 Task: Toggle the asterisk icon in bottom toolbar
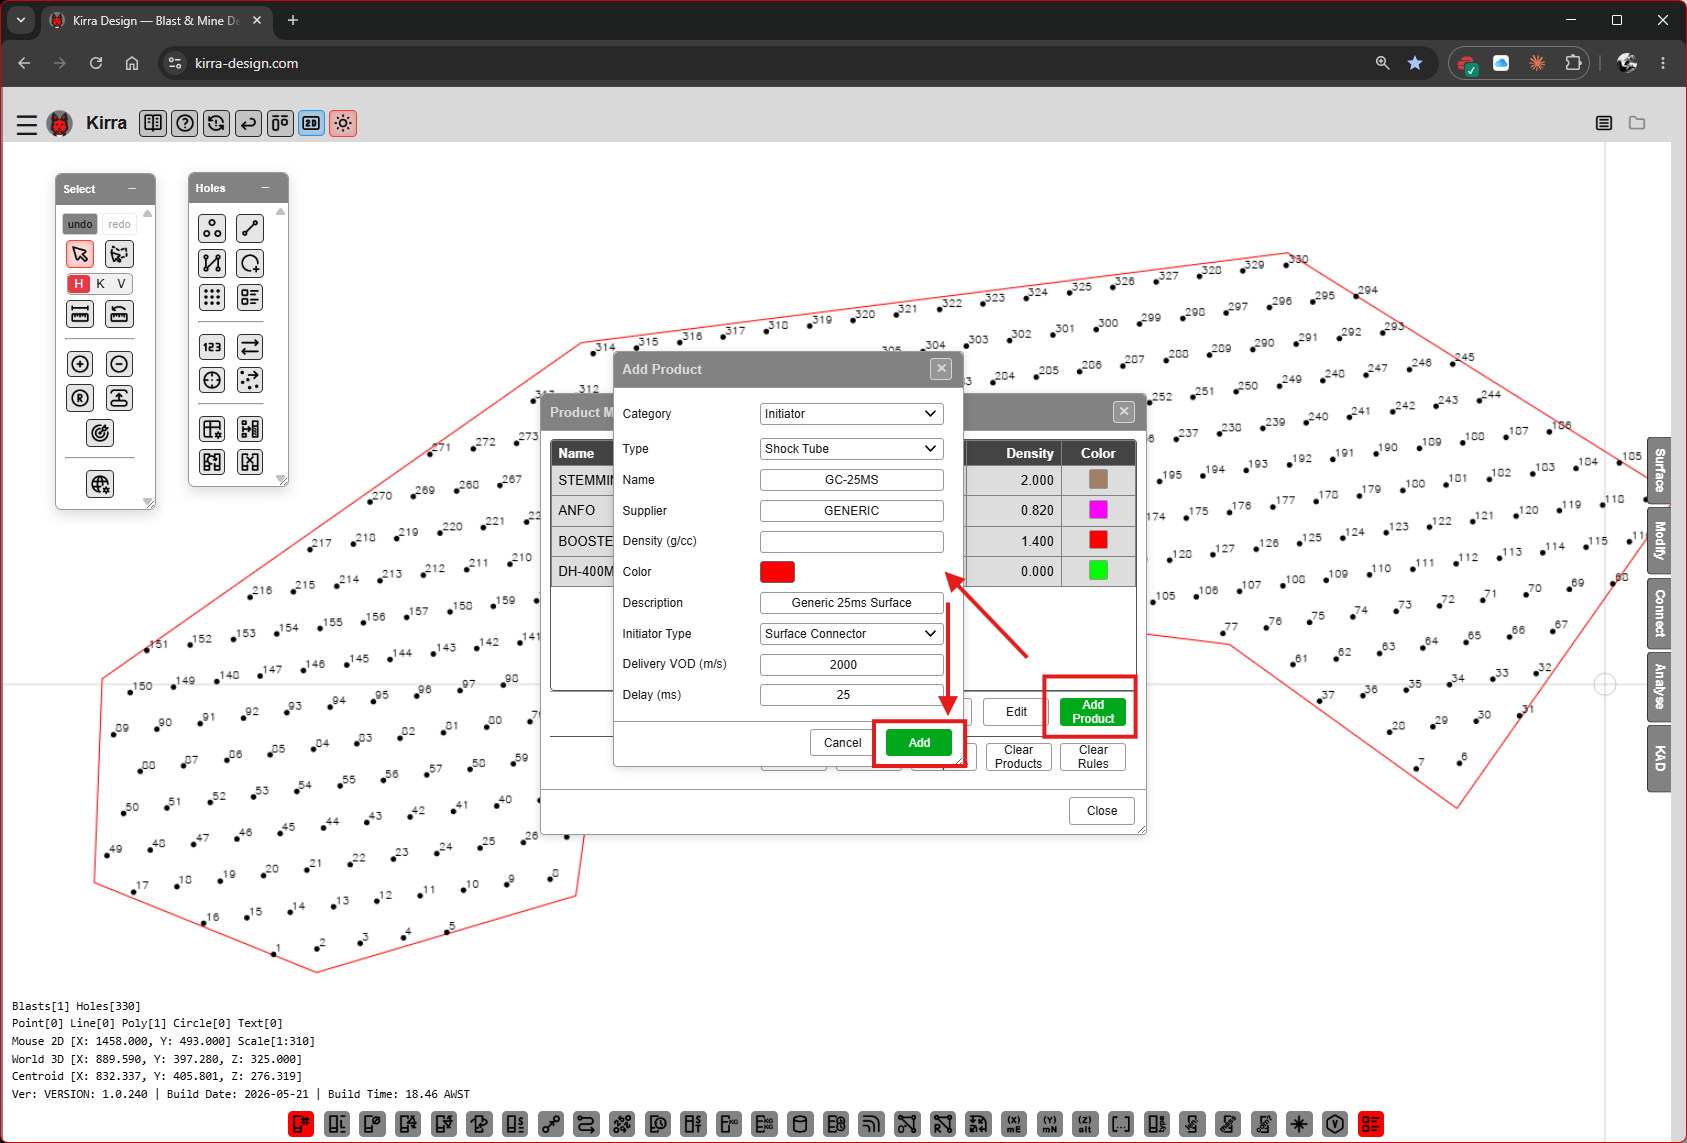[1299, 1124]
